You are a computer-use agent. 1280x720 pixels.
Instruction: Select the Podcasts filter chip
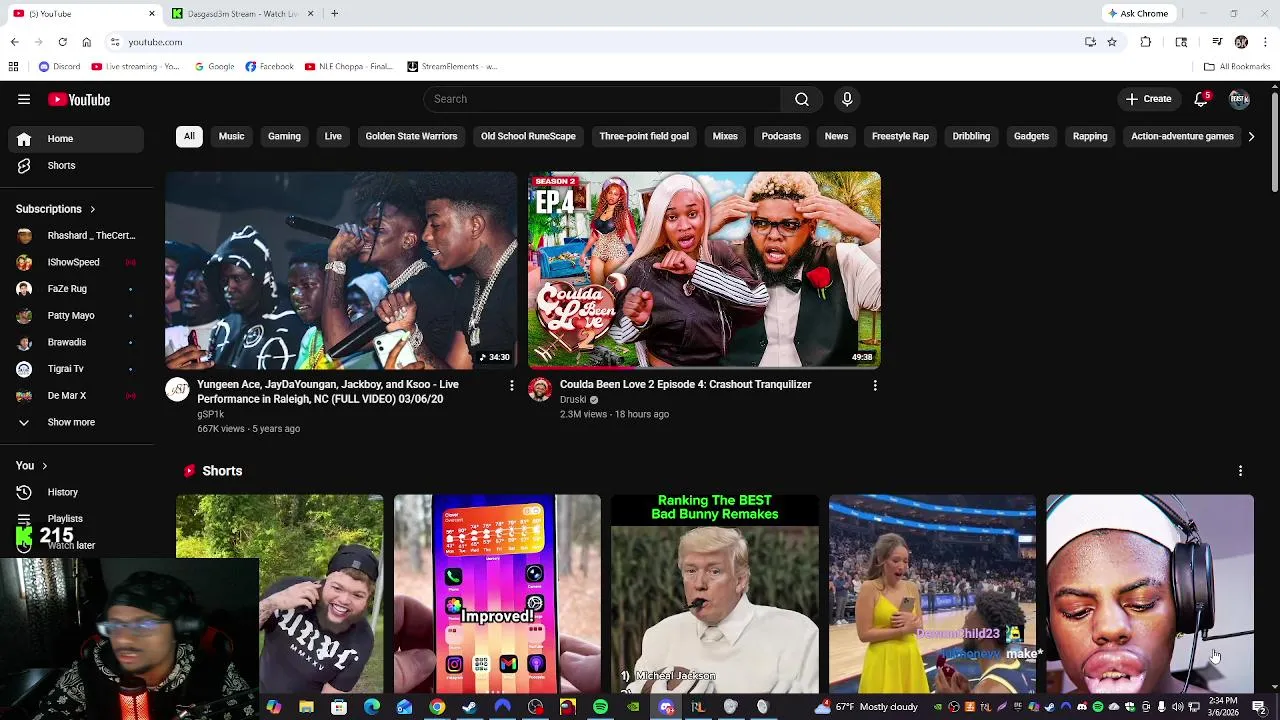[781, 136]
